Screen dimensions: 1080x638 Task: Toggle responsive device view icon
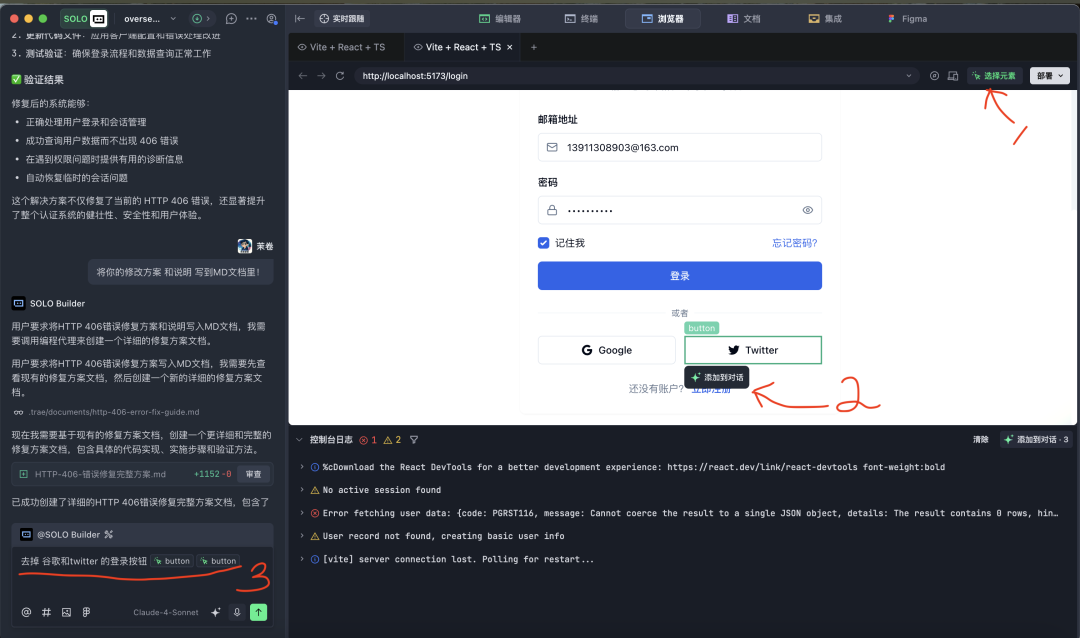coord(953,76)
